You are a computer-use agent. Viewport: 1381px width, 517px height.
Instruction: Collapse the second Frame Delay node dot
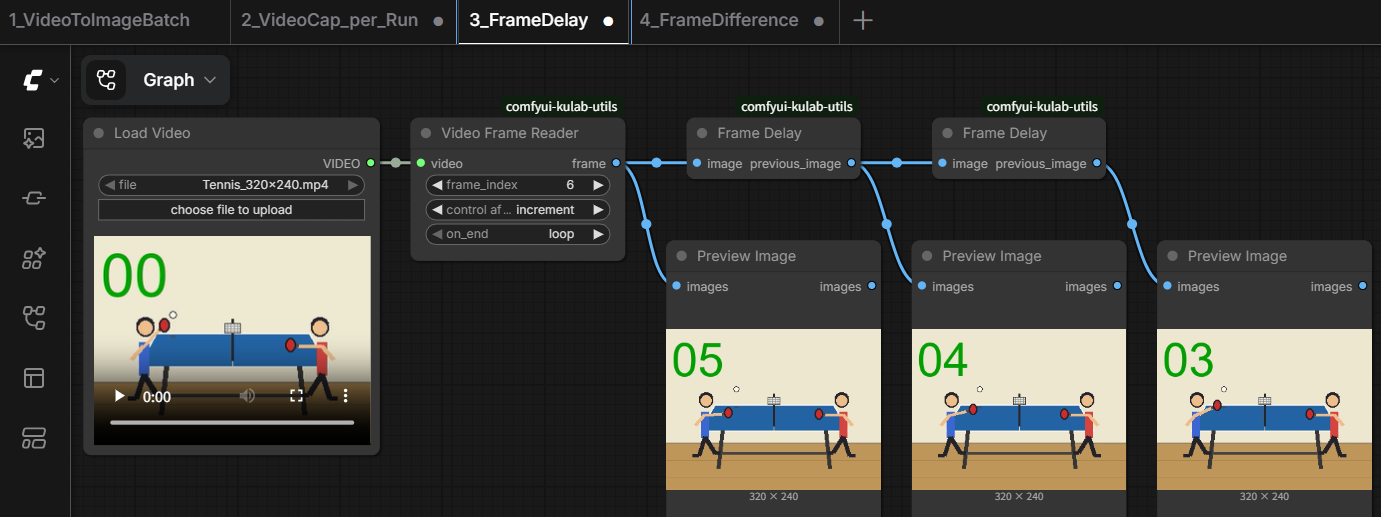pos(948,133)
